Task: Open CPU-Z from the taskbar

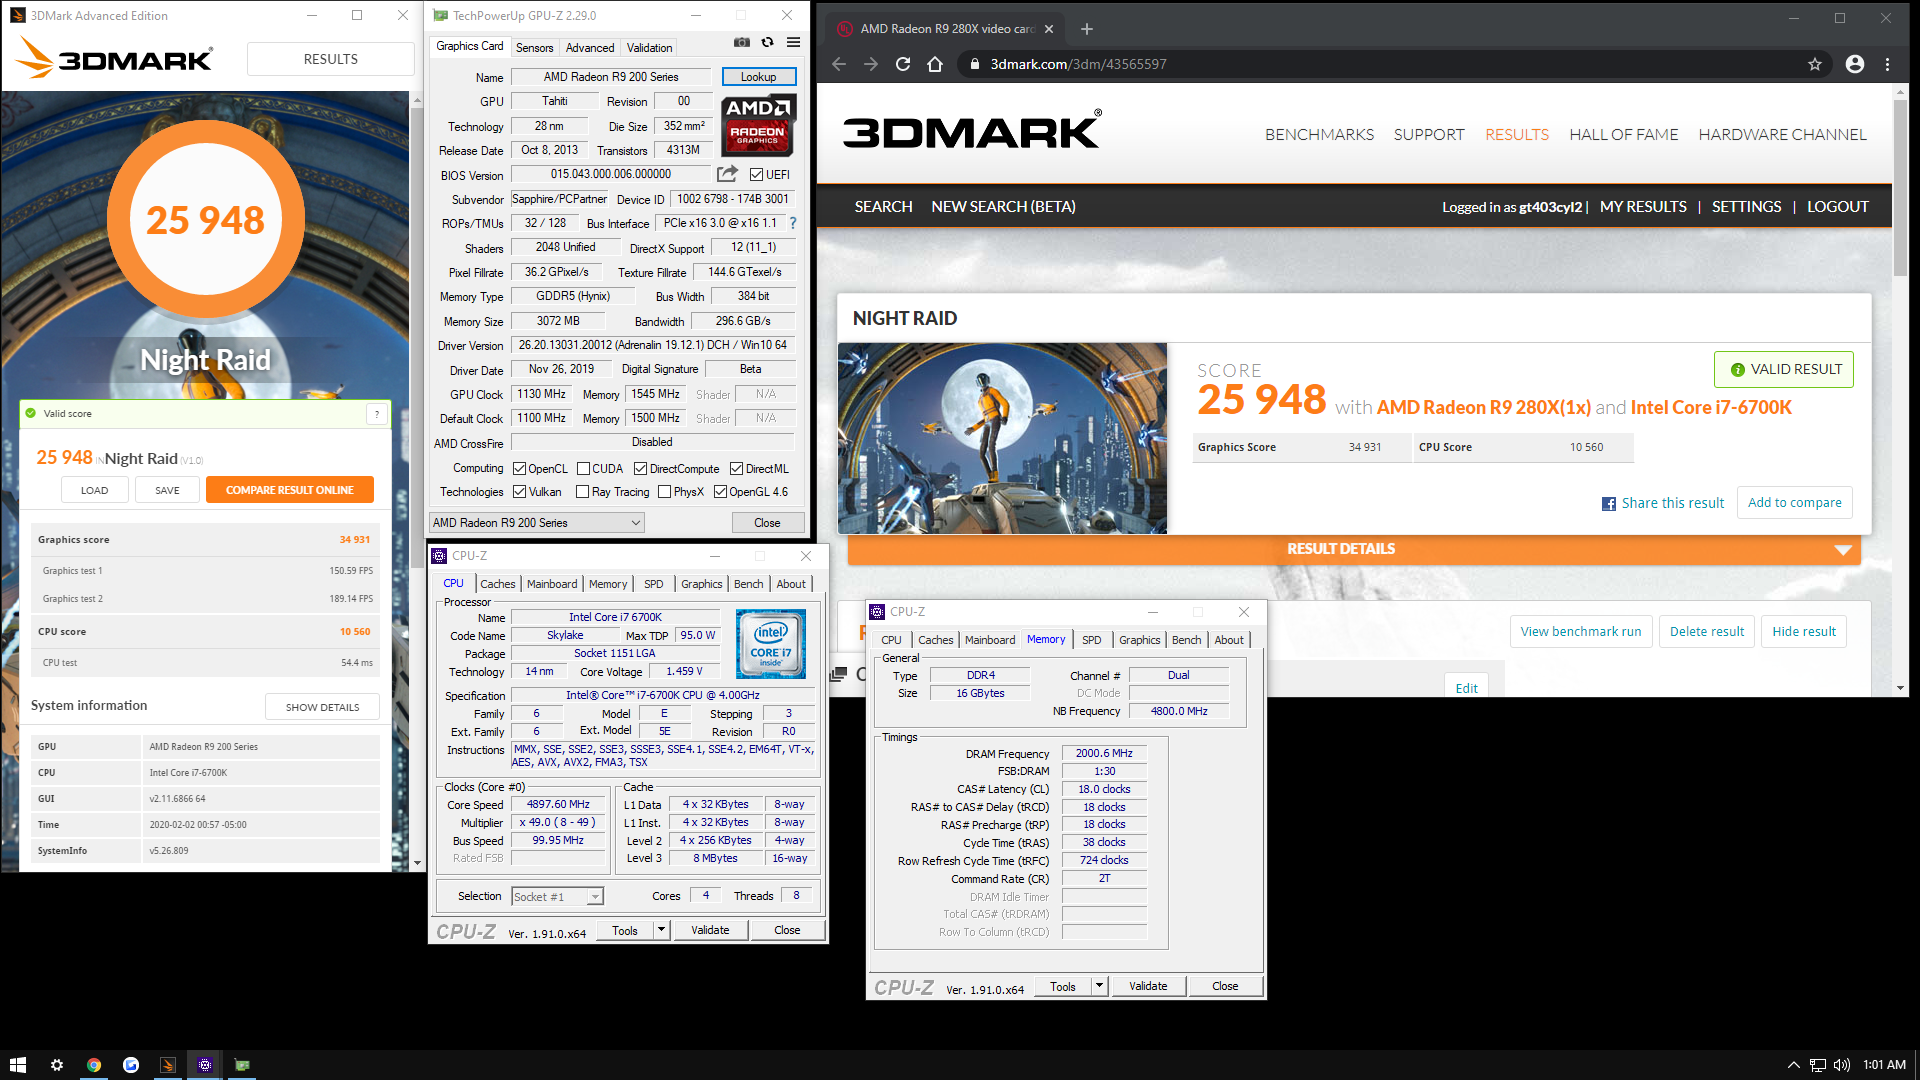Action: (x=205, y=1065)
